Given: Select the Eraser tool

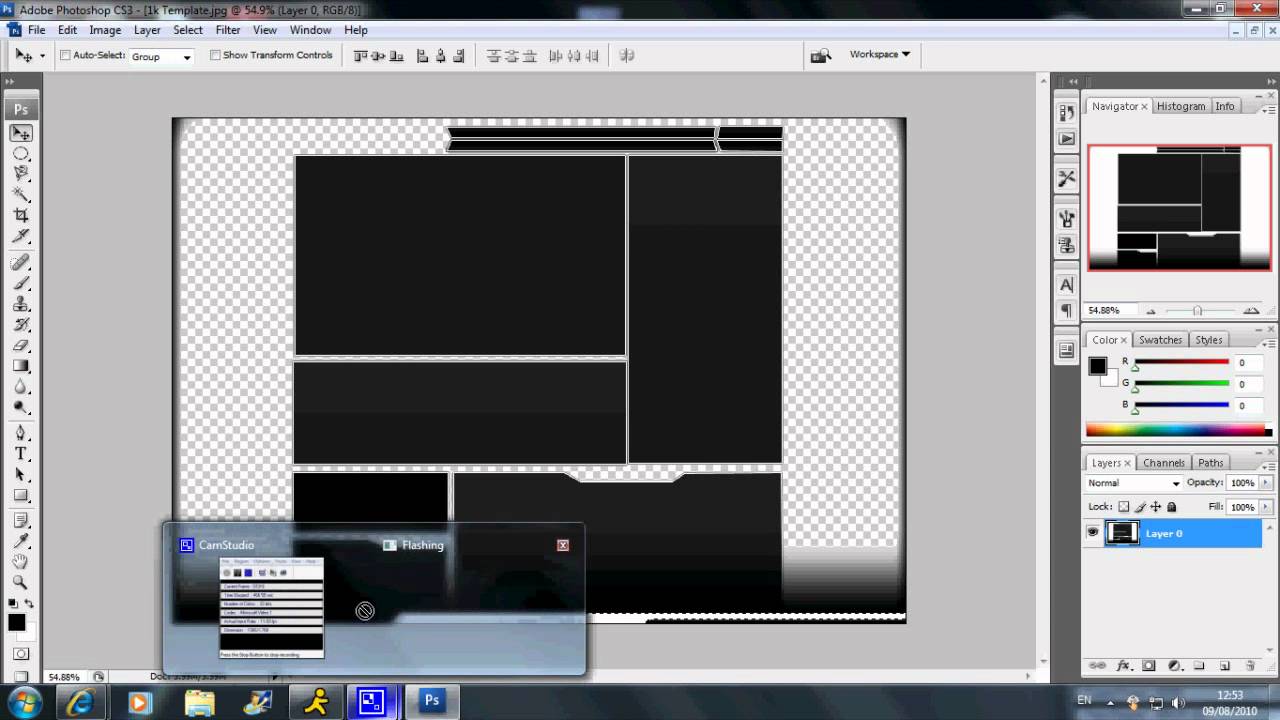Looking at the screenshot, I should 21,345.
